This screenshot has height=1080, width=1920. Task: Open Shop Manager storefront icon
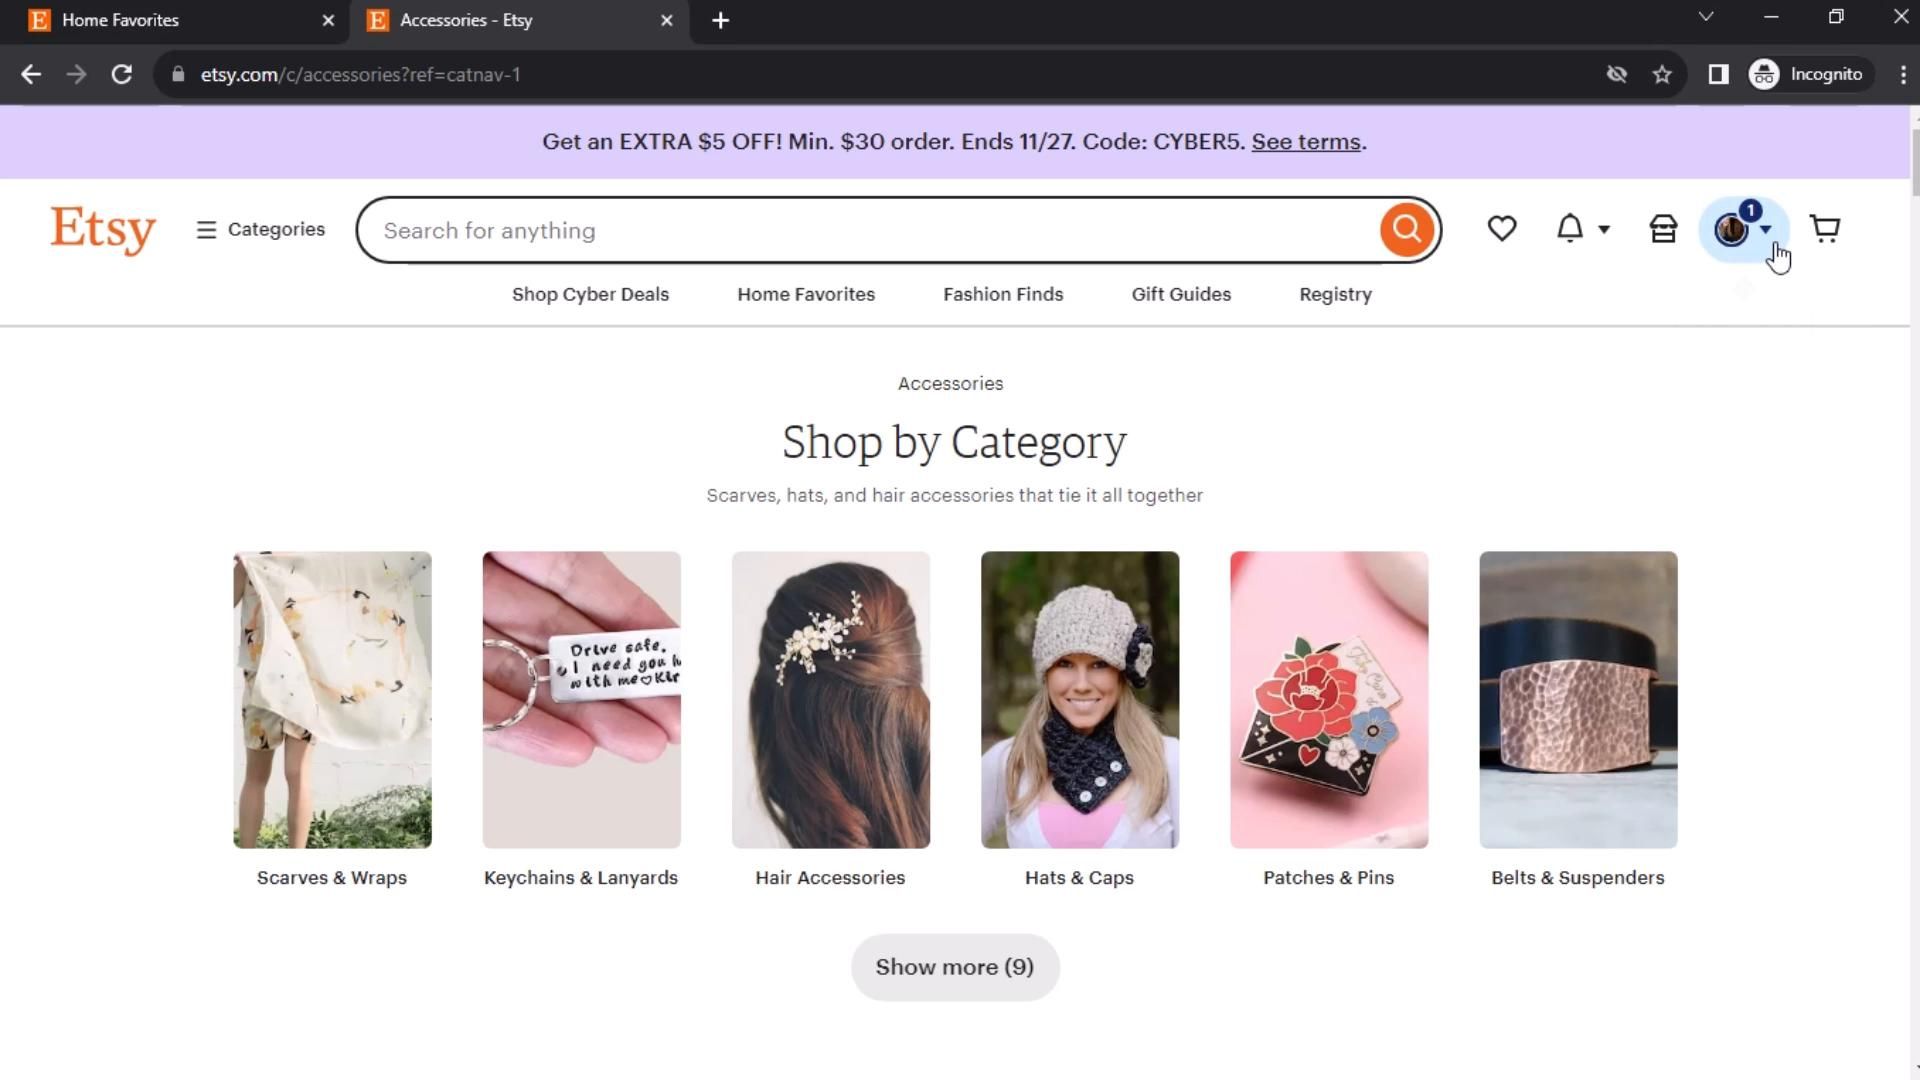click(x=1663, y=229)
